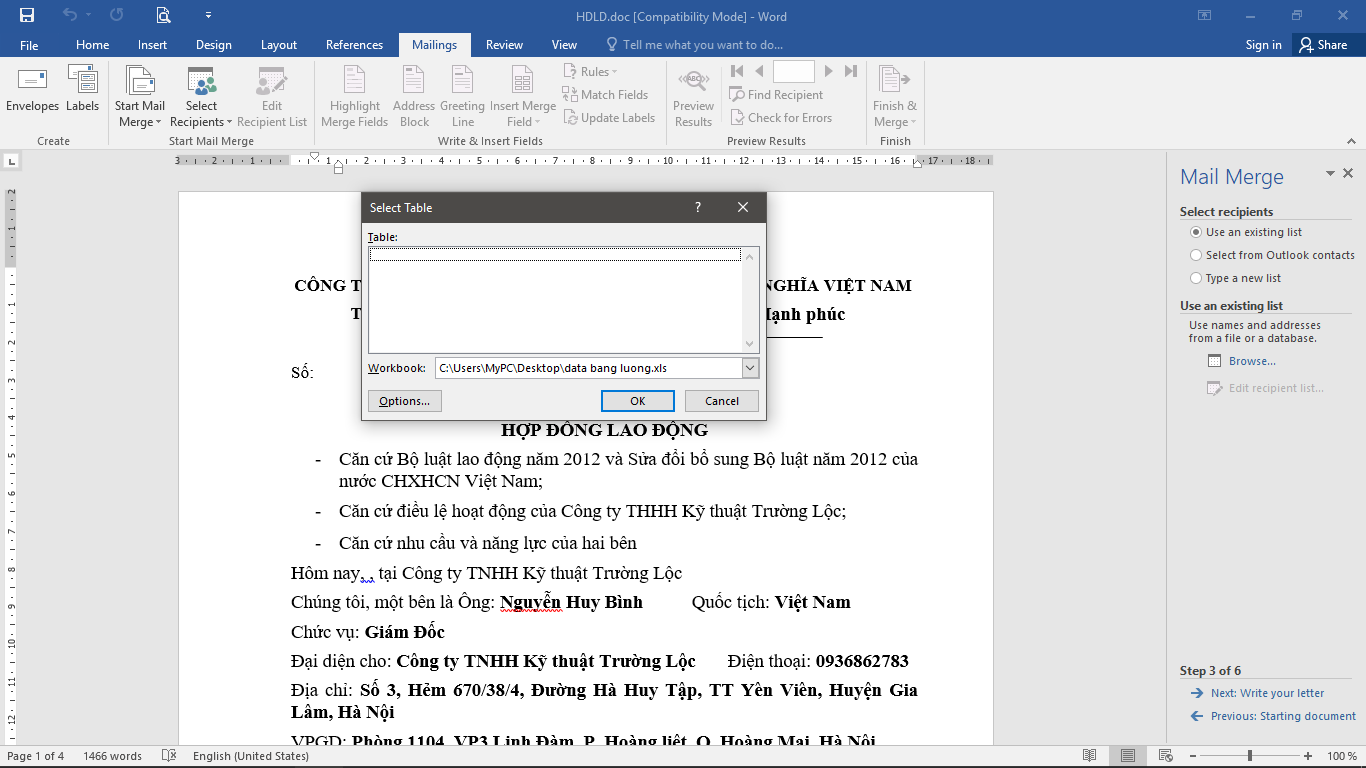The height and width of the screenshot is (768, 1366).
Task: Expand the Workbook path dropdown
Action: point(750,368)
